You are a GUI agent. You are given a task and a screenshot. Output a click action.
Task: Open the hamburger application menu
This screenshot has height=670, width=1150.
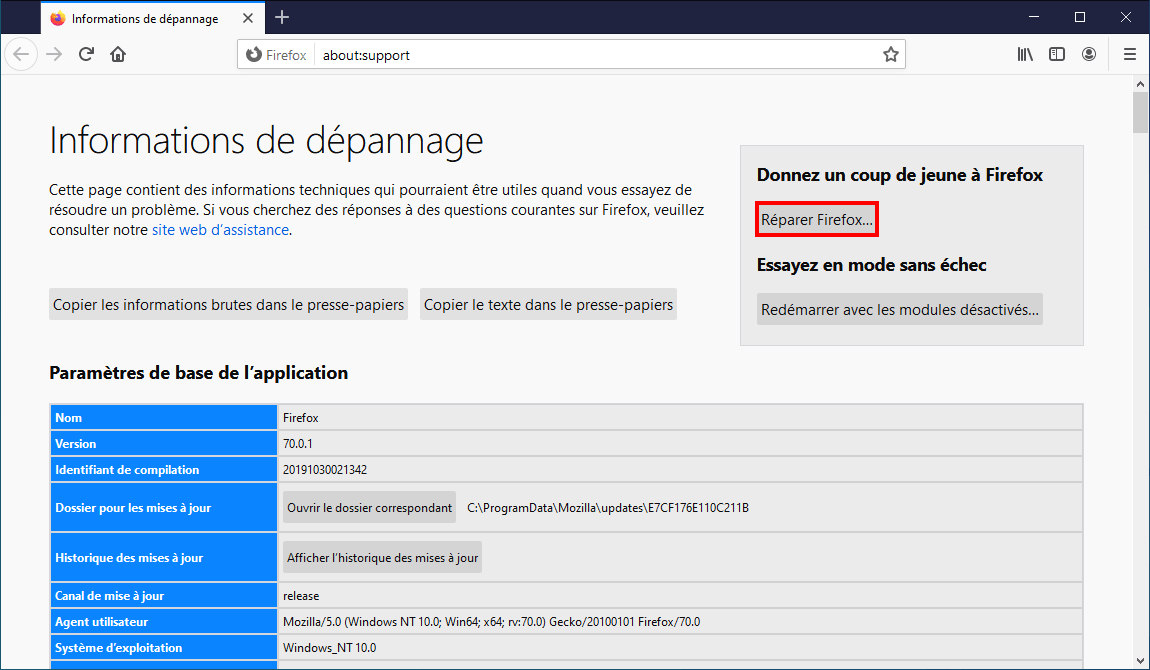[1129, 54]
